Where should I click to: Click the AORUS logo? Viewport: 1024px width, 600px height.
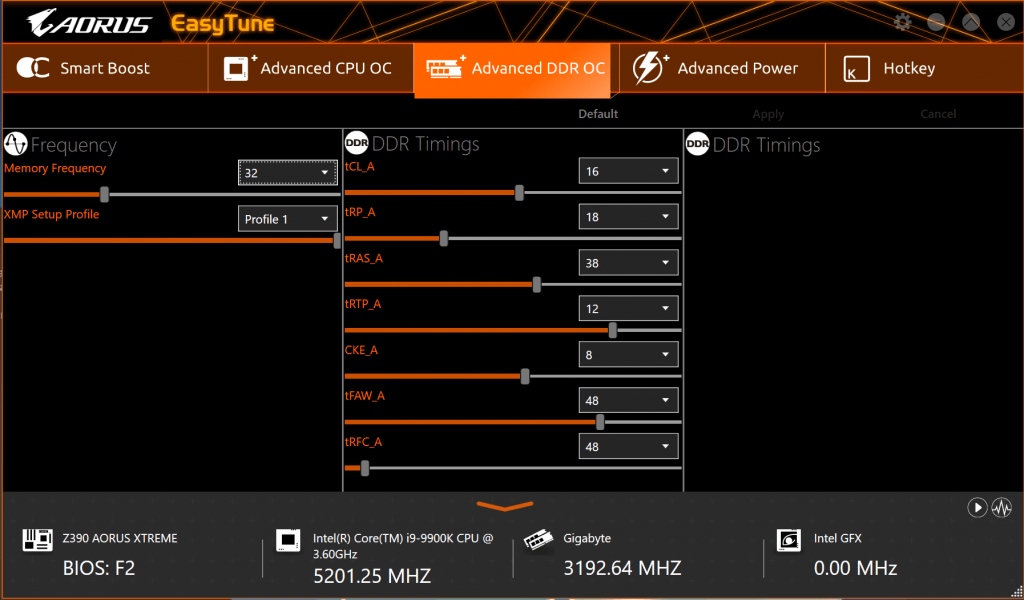coord(89,24)
